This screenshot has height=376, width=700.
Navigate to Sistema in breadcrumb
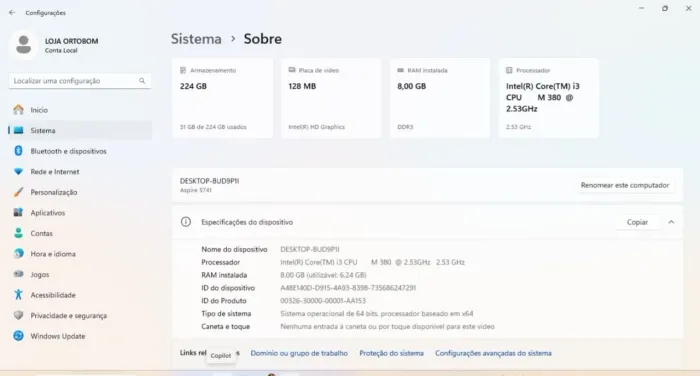[196, 39]
